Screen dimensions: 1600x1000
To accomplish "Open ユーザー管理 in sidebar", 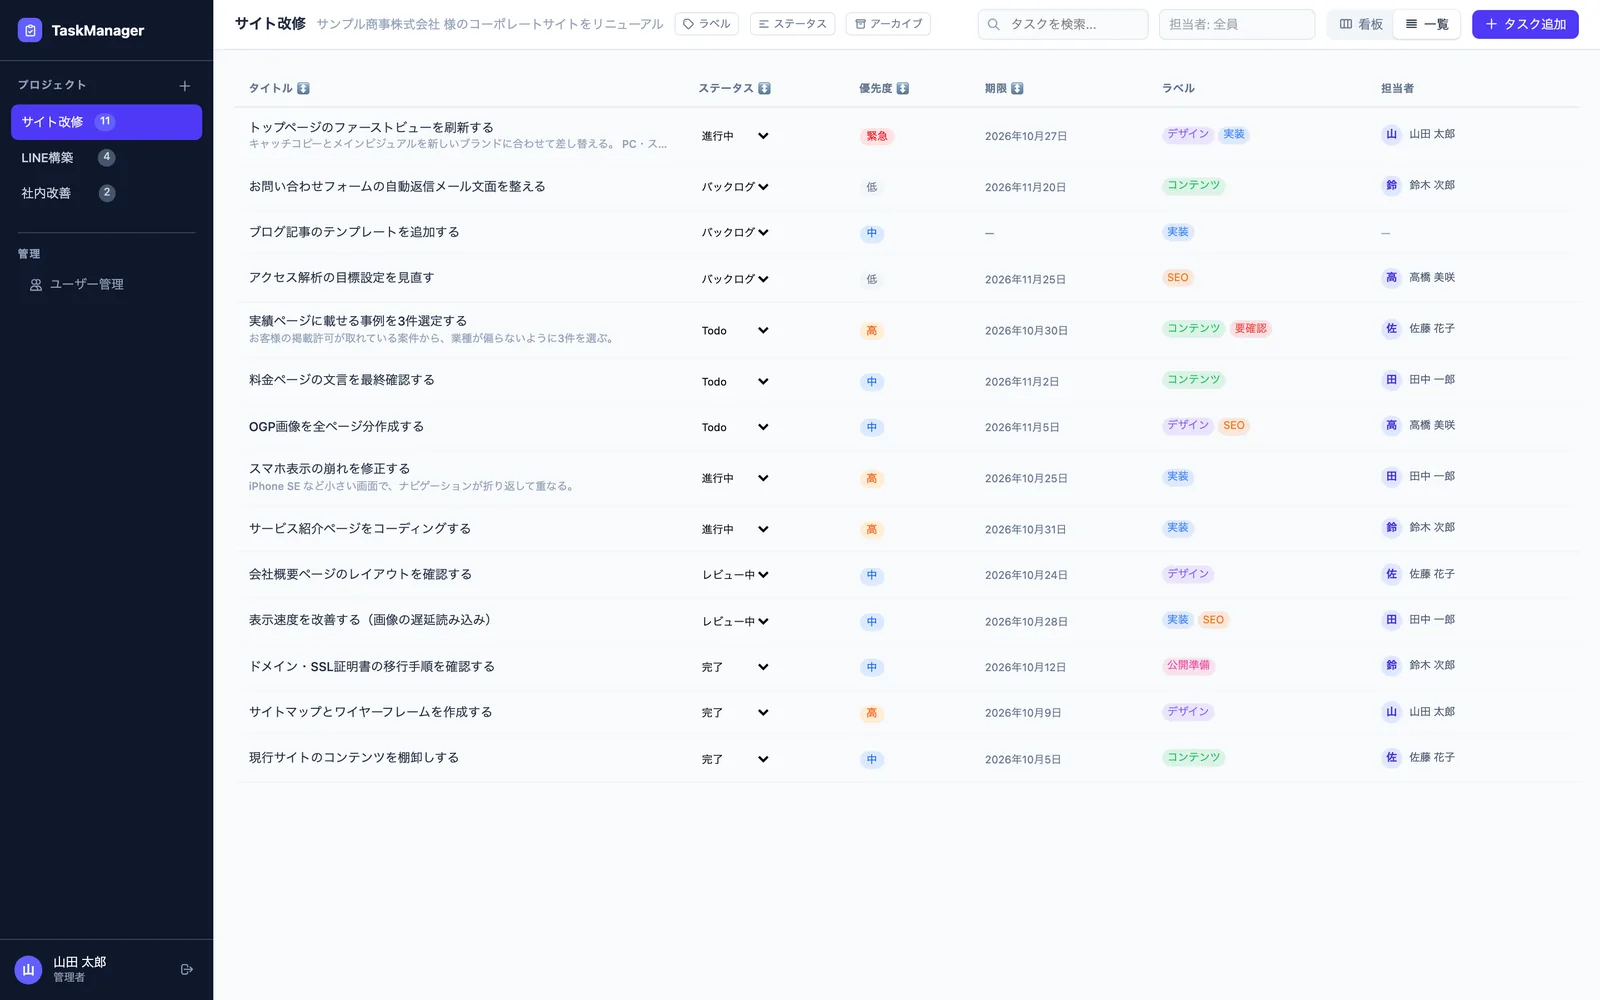I will click(x=106, y=285).
